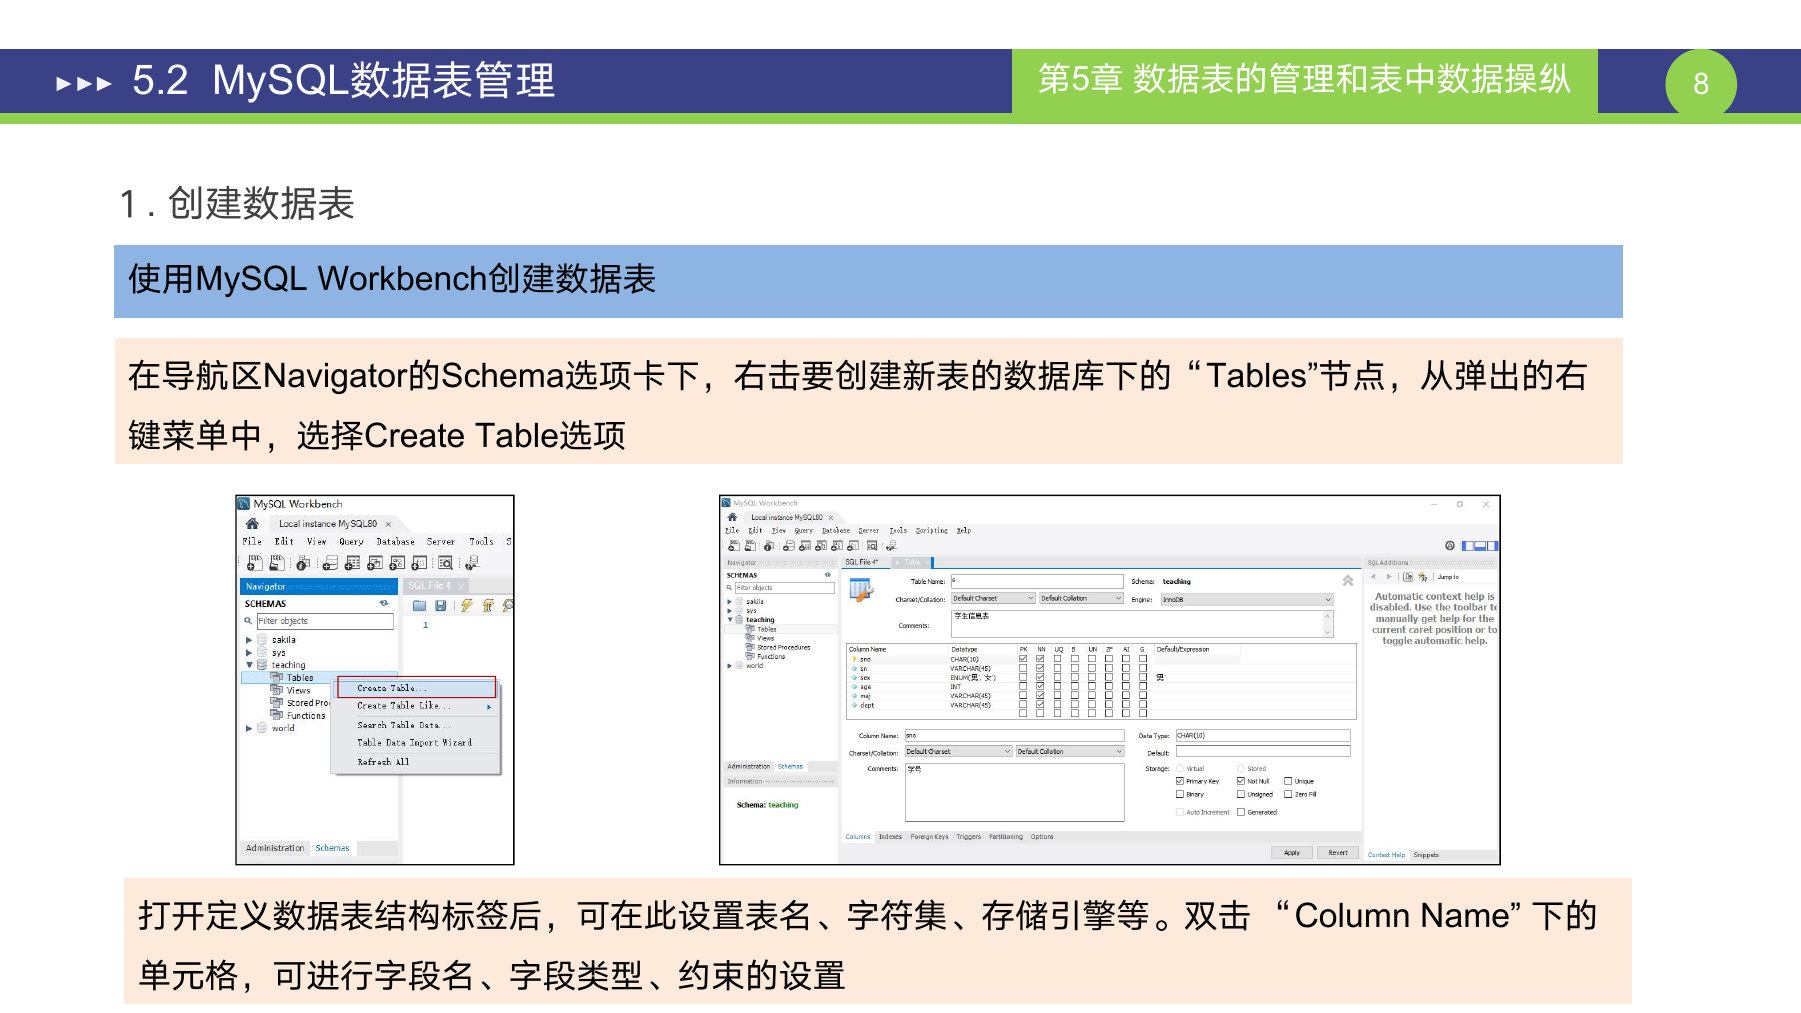Click the Data Type field showing CHAR(10)

click(x=1263, y=735)
